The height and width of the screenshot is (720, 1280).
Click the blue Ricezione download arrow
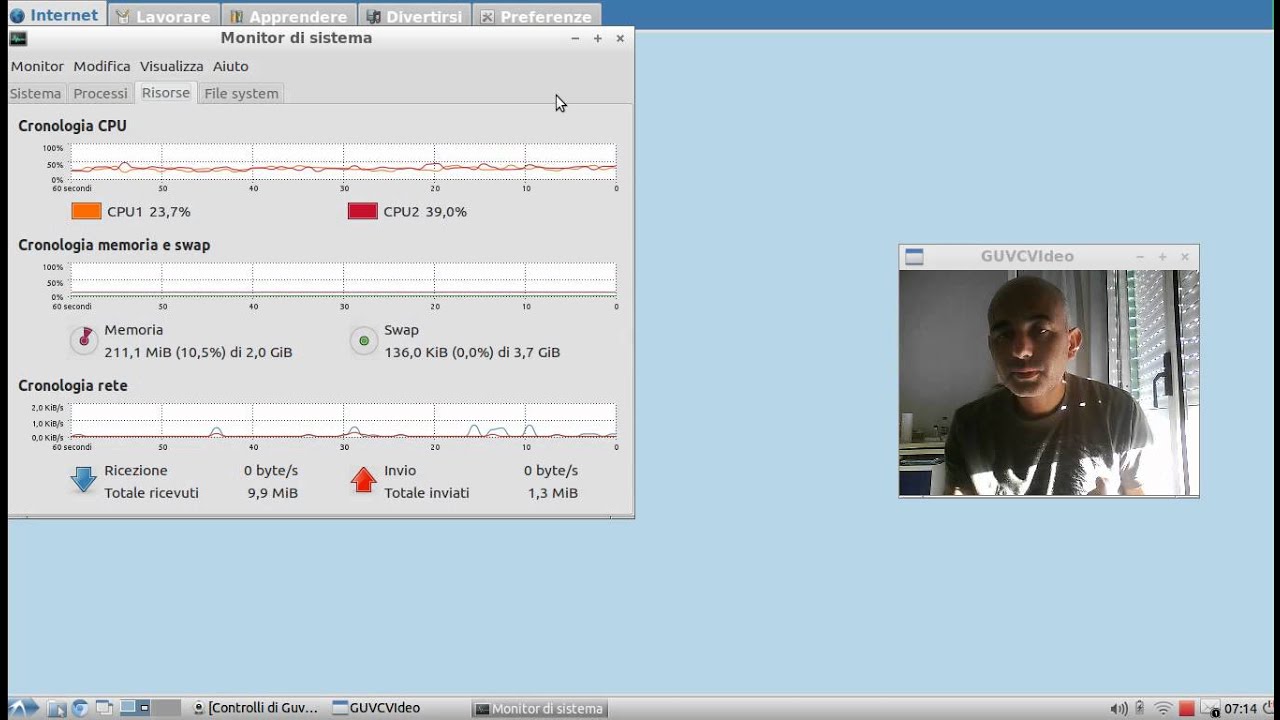[83, 480]
